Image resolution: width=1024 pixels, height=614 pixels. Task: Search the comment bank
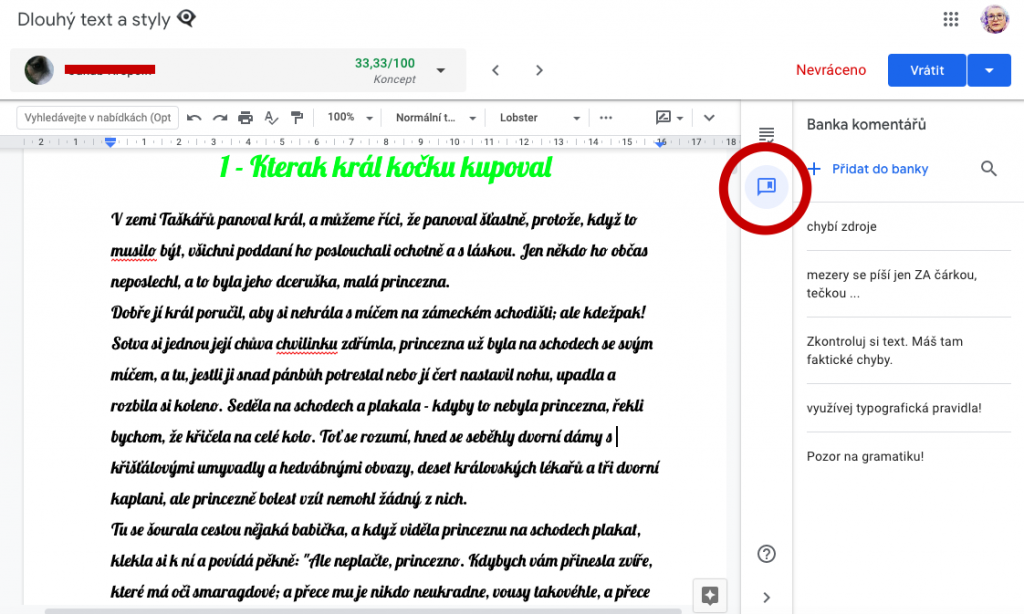coord(989,169)
